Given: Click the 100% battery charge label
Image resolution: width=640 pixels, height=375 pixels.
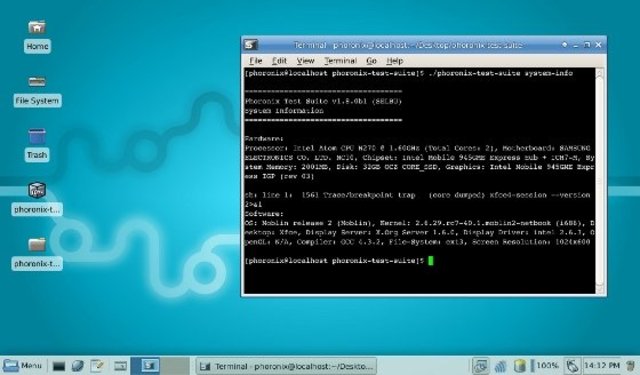Looking at the screenshot, I should tap(547, 365).
